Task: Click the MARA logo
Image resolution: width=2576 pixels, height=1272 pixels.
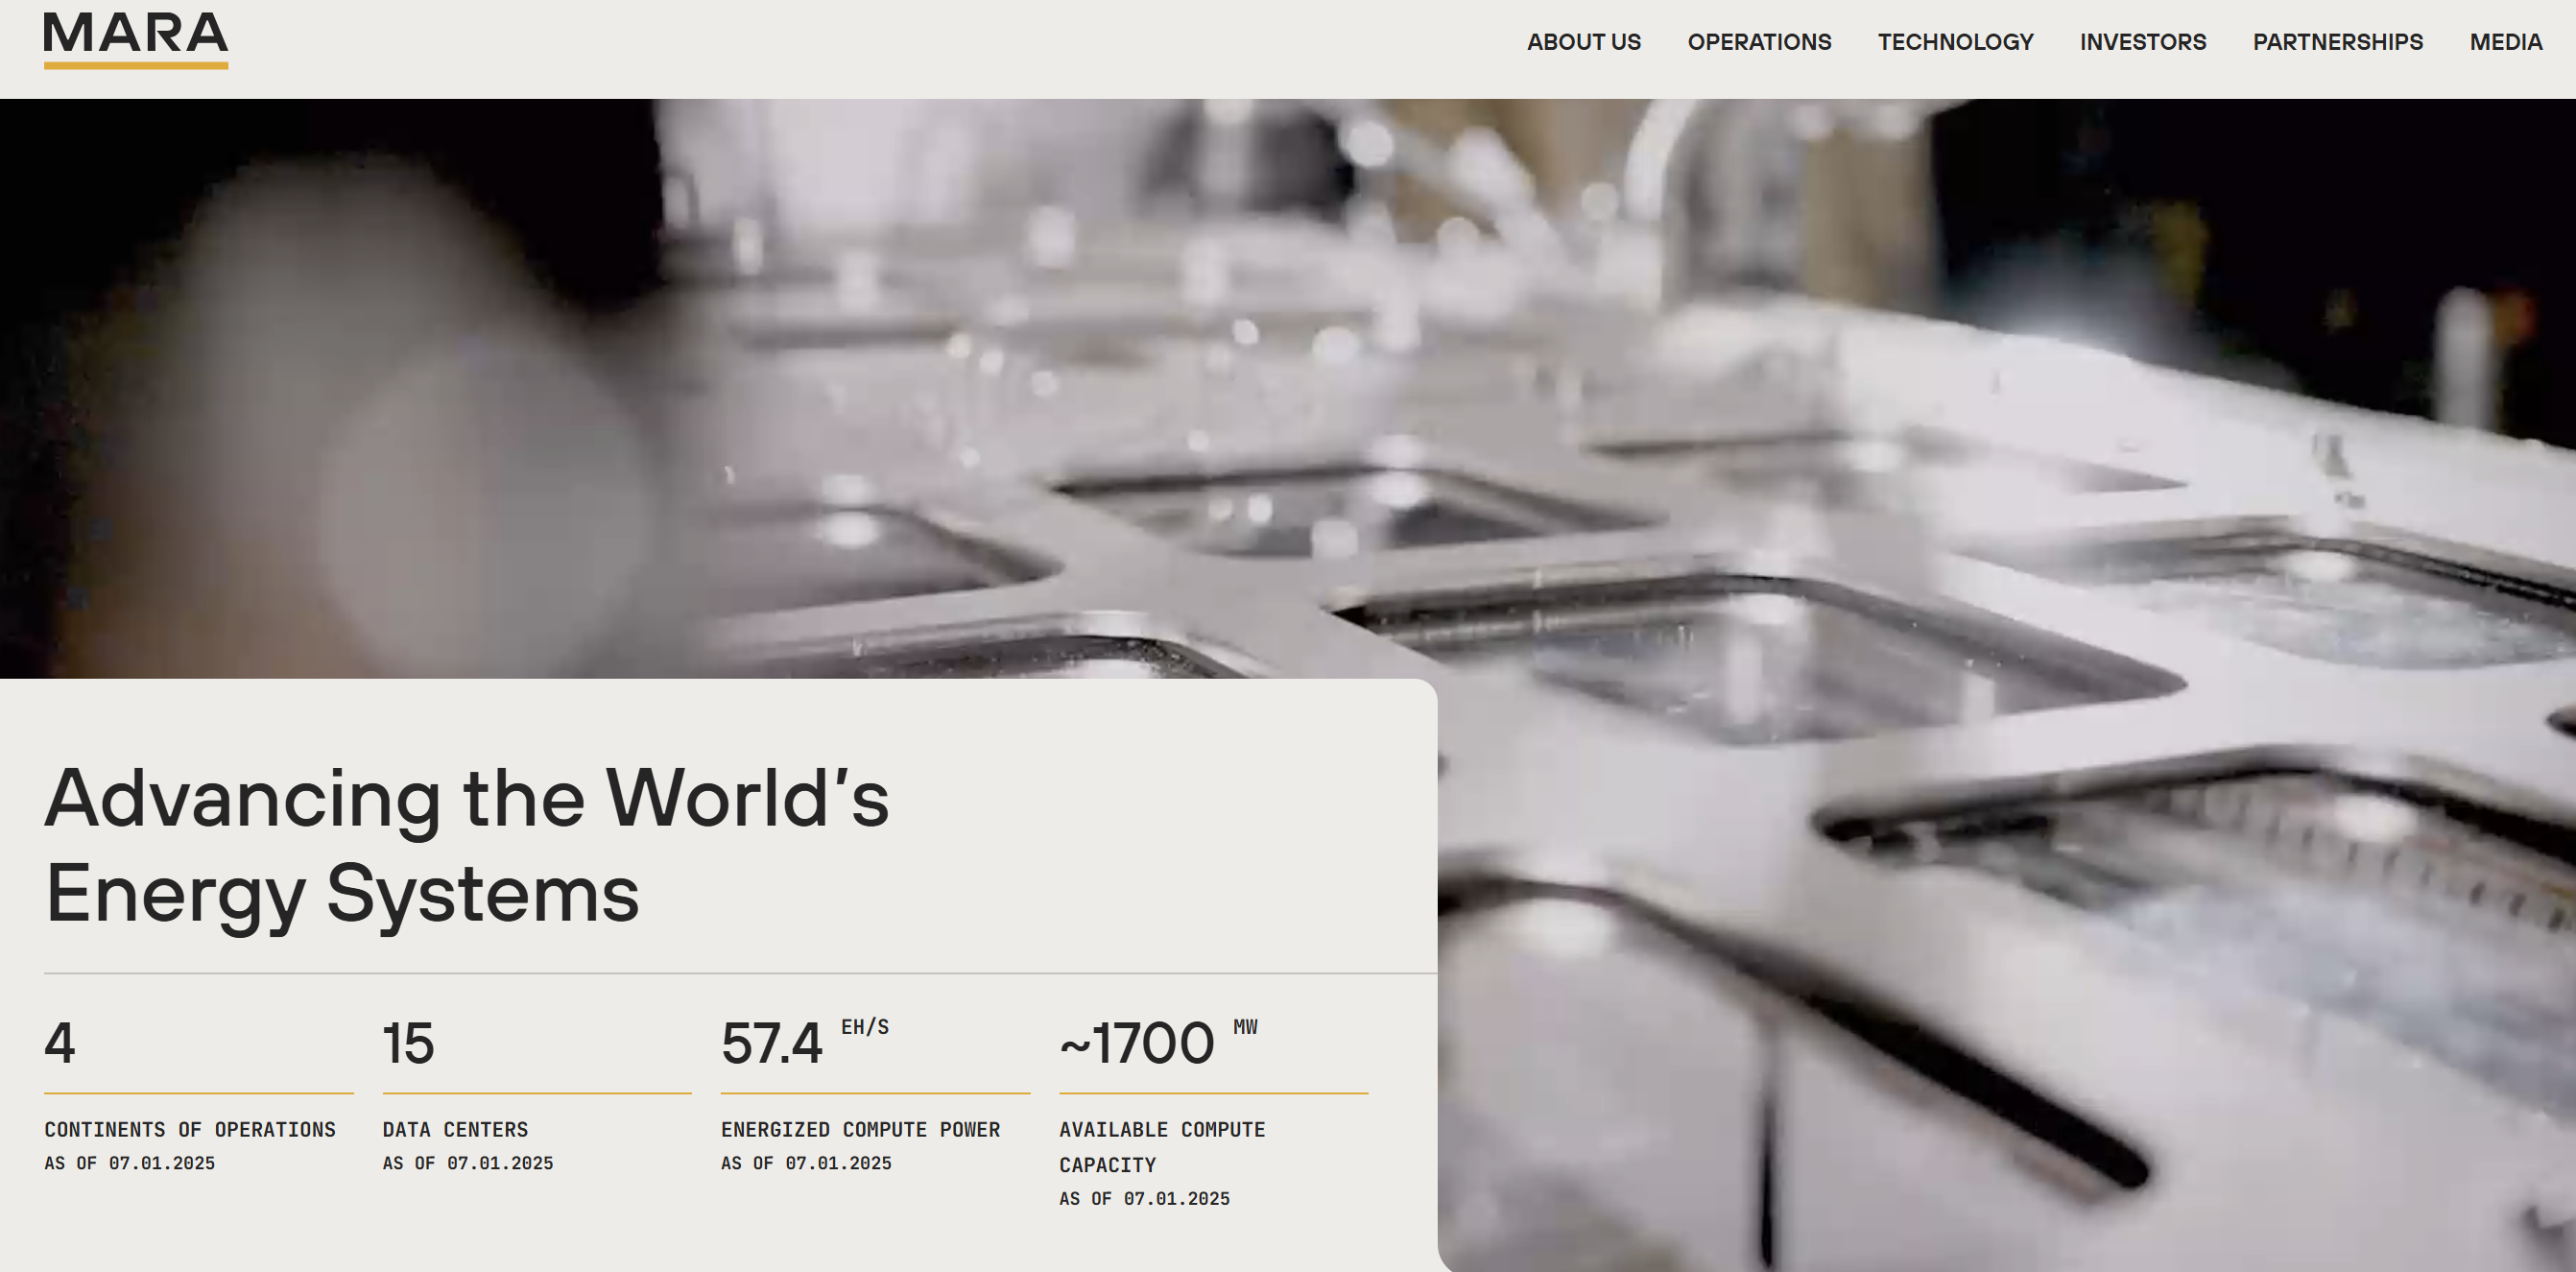Action: [136, 38]
